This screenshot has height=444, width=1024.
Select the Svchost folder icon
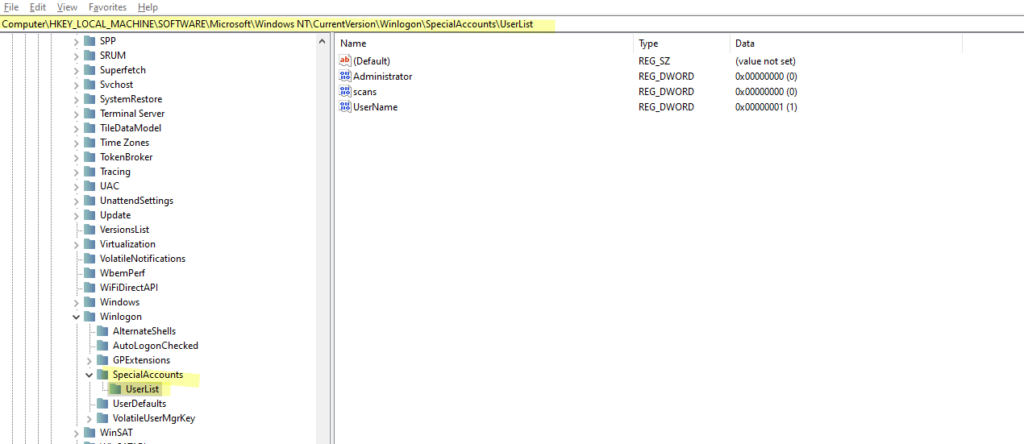[89, 85]
